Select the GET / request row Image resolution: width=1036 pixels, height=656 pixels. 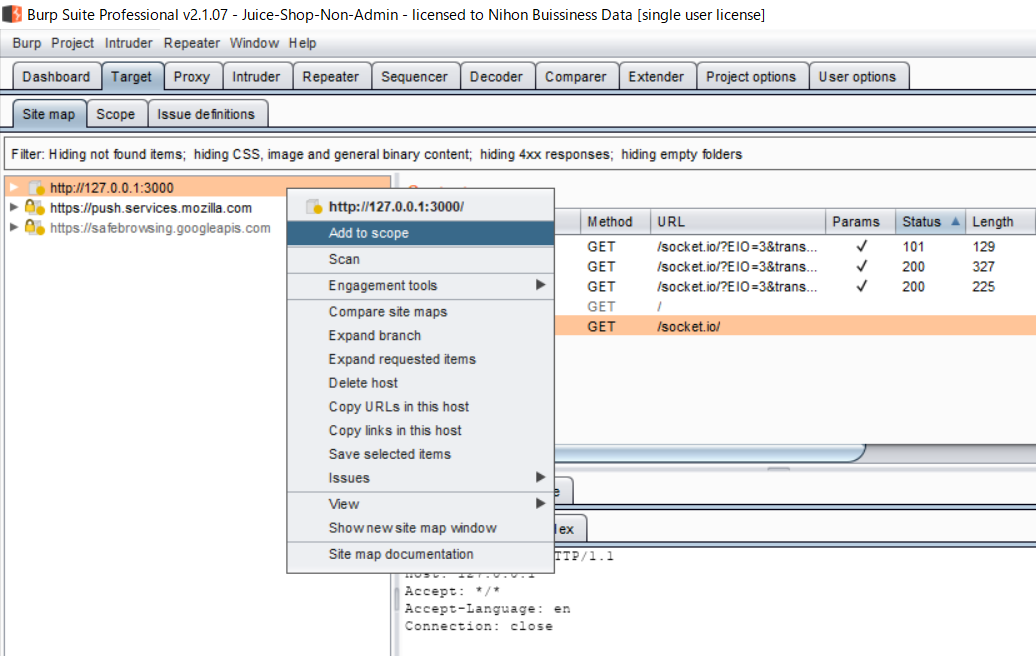795,307
